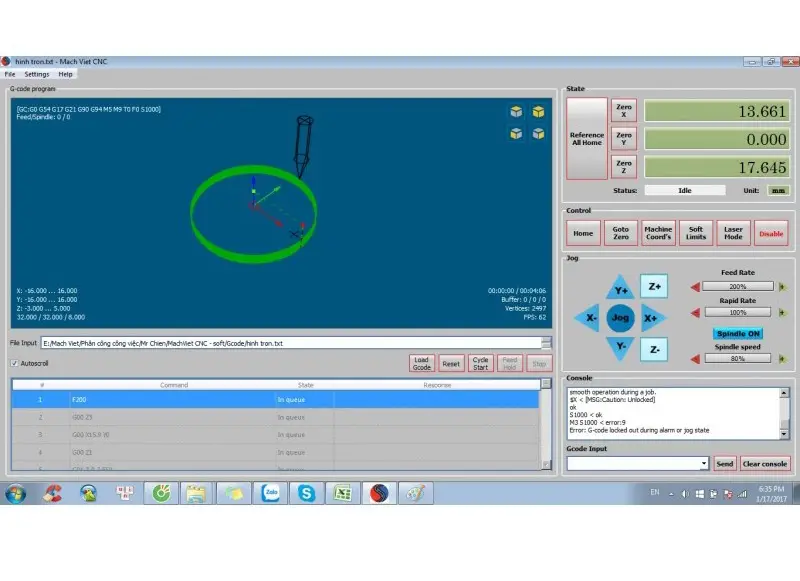The image size is (800, 581).
Task: Open Sticky Notes taskbar icon
Action: (x=233, y=493)
